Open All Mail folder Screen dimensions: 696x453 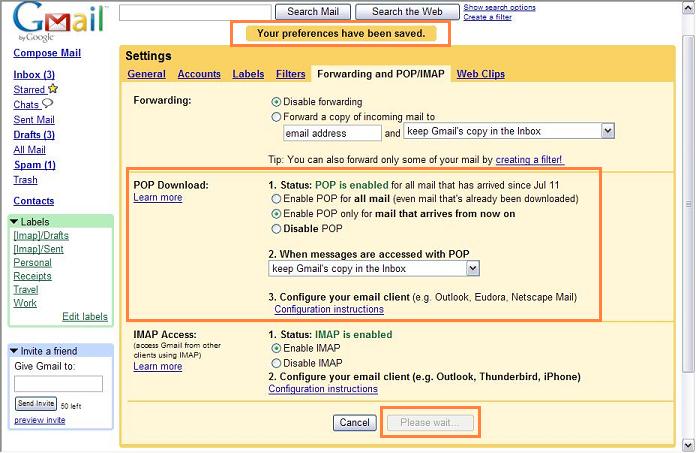(29, 150)
